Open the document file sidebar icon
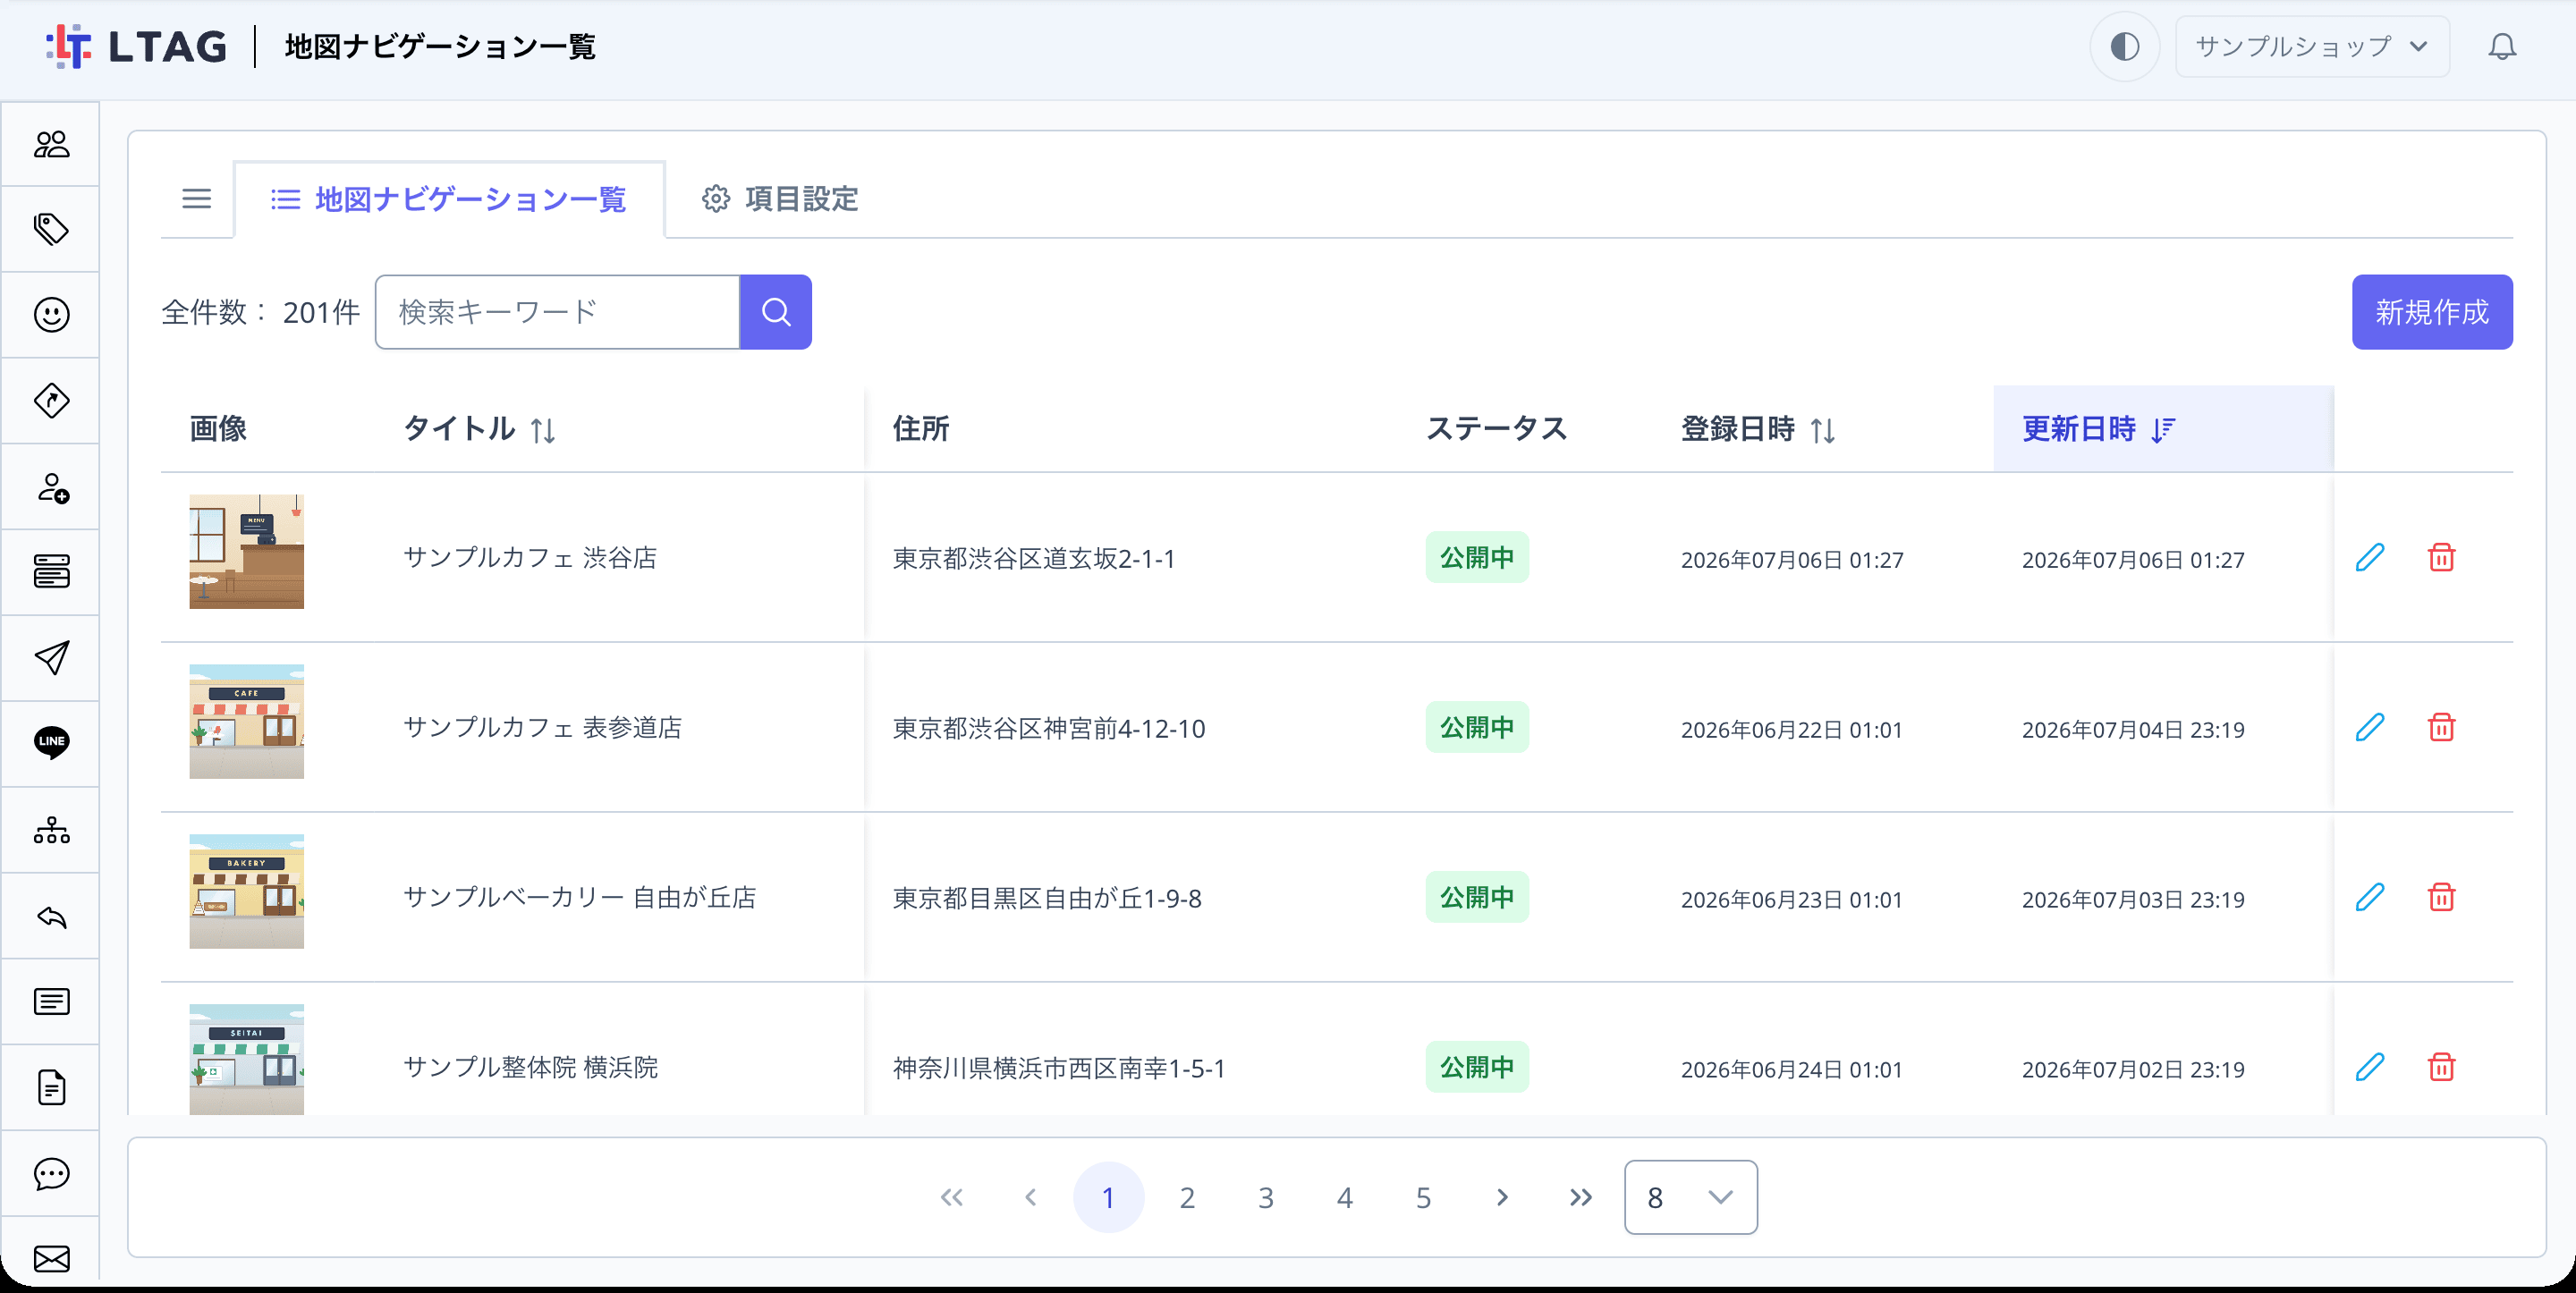The image size is (2576, 1293). tap(51, 1087)
